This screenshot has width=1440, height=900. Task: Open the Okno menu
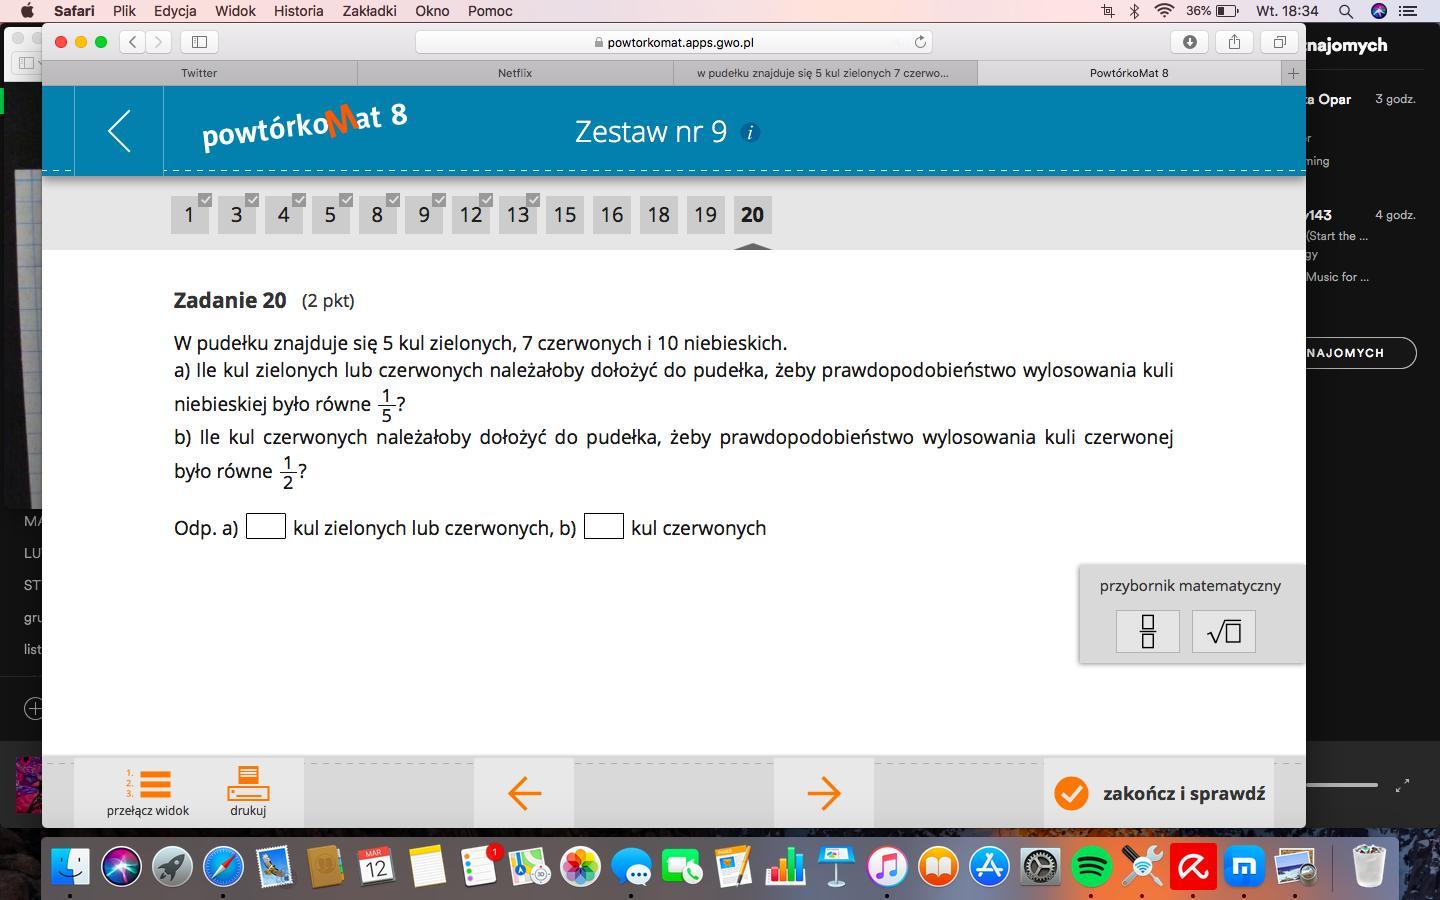coord(432,11)
